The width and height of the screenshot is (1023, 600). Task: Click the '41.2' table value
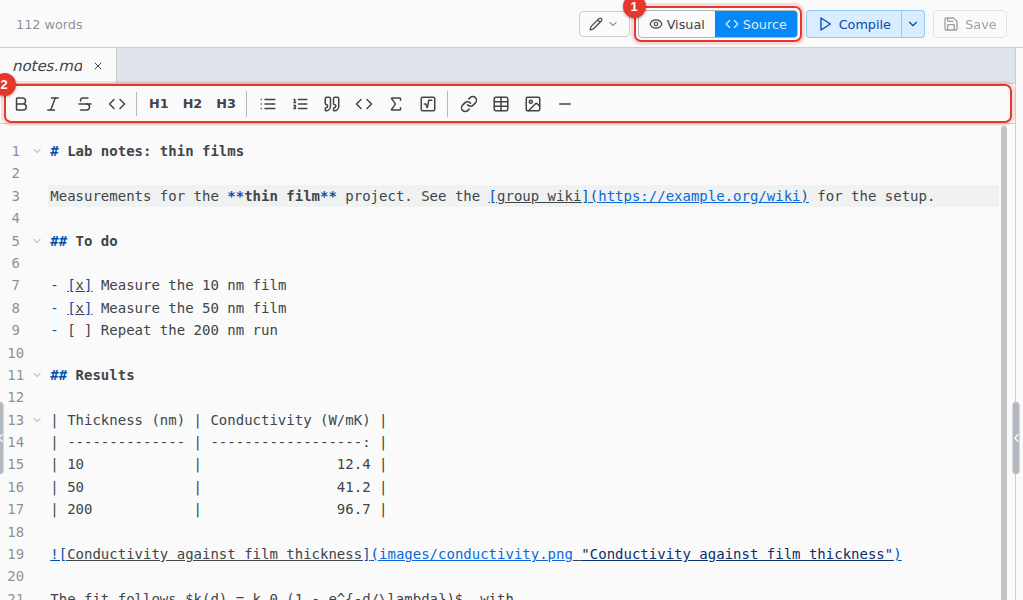354,487
